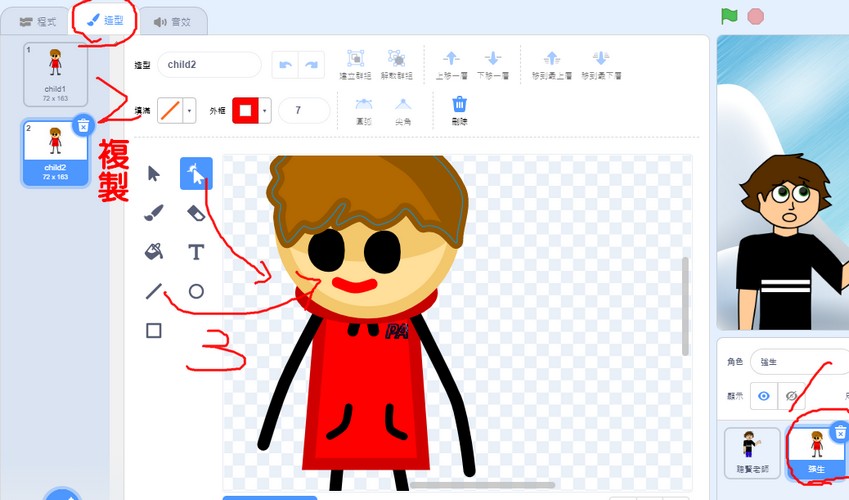Open the Costumes (造型) tab
Screen dimensions: 849x500
(x=106, y=21)
